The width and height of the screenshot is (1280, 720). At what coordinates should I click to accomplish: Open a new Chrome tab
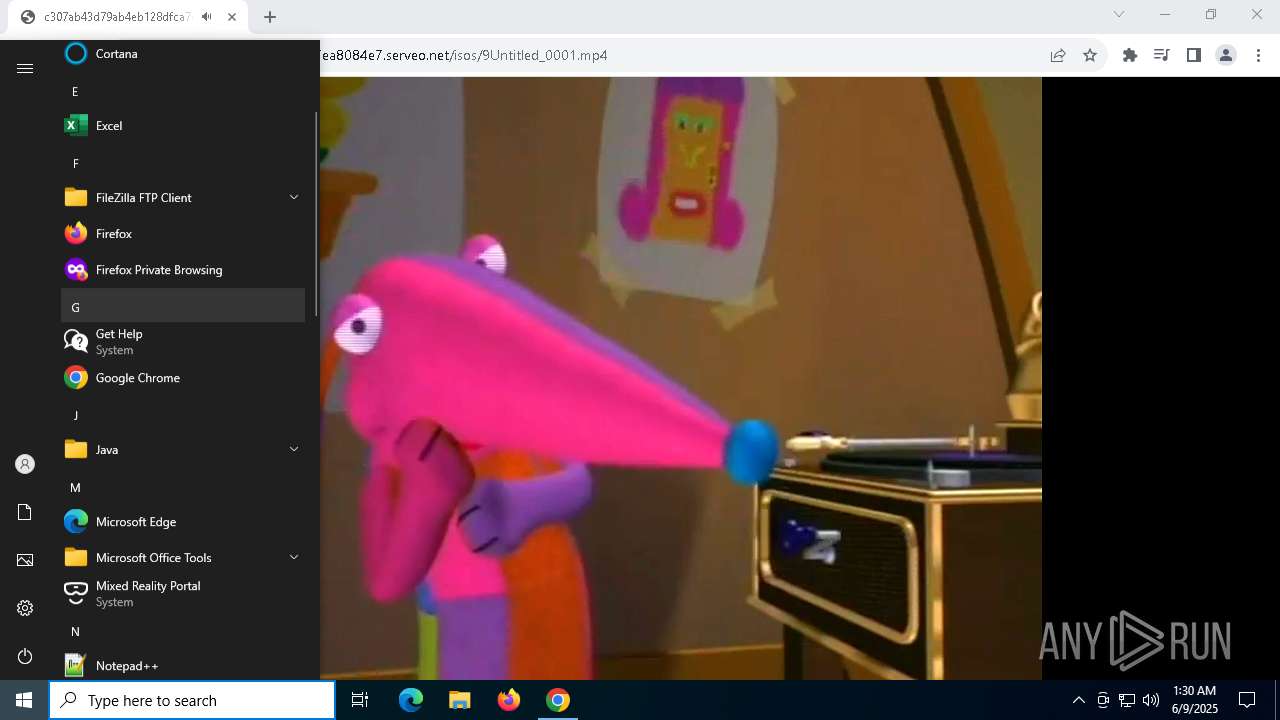(x=270, y=17)
